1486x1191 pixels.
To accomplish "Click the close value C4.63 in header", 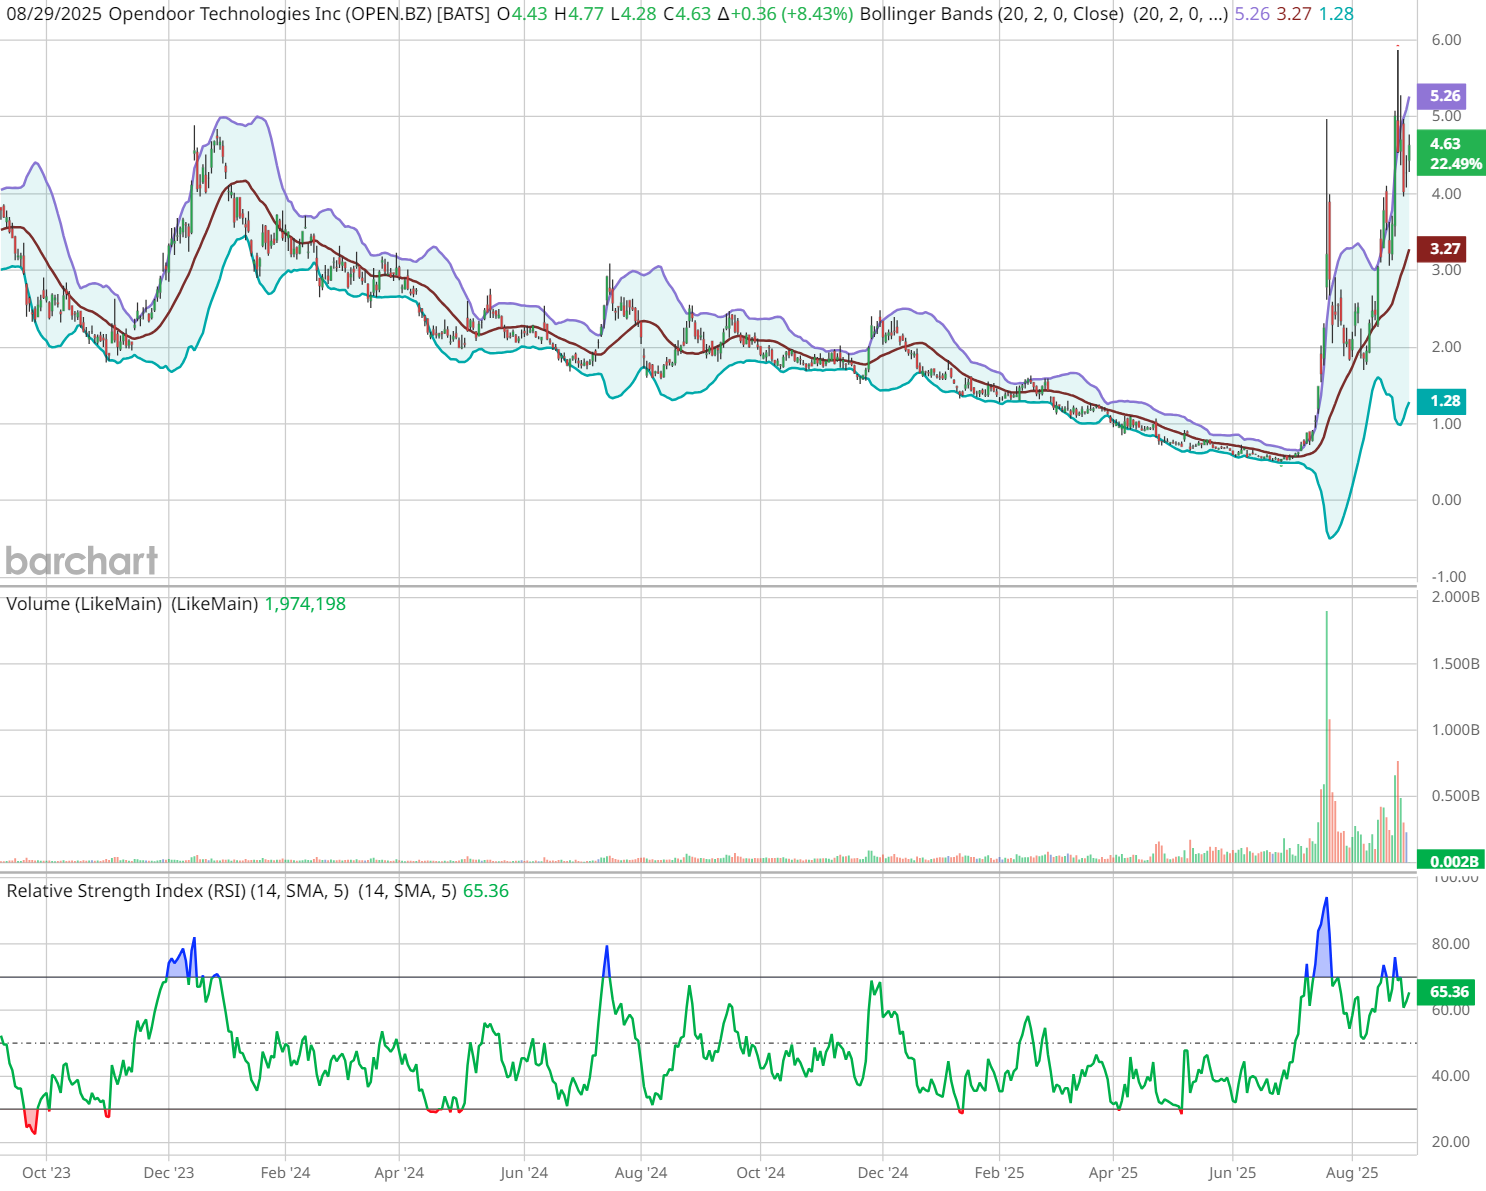I will (687, 14).
